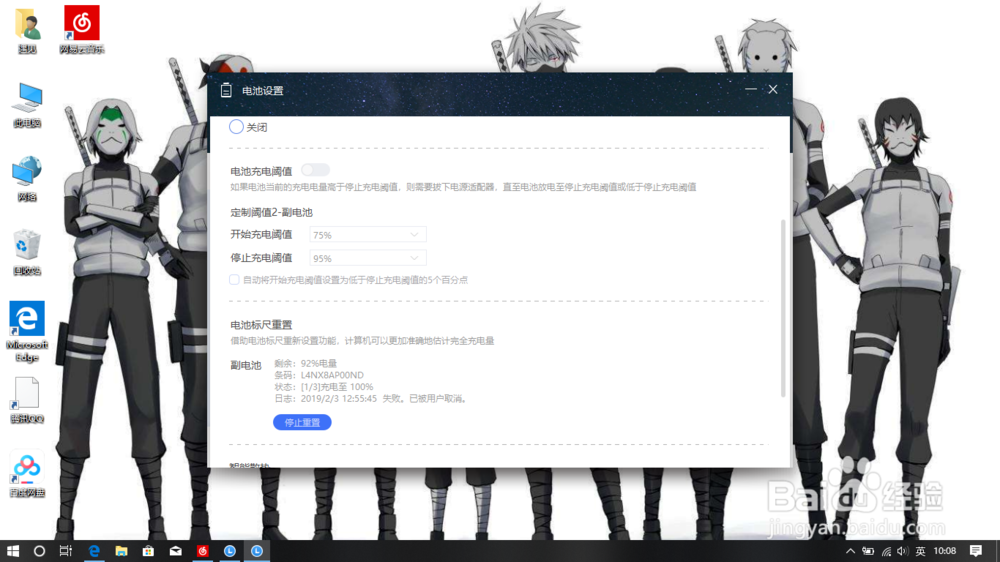Click the 剩余: 92%电量 text
This screenshot has height=562, width=1000.
click(x=305, y=364)
